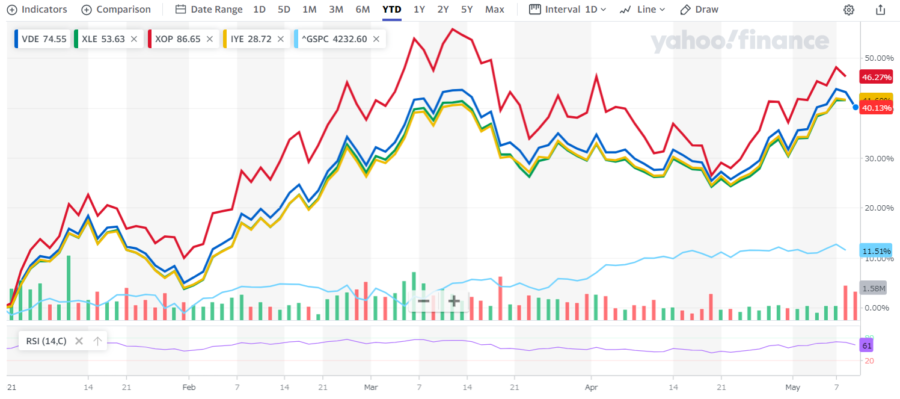The width and height of the screenshot is (900, 399).
Task: Click the IYE 28.72 legend label
Action: (x=251, y=39)
